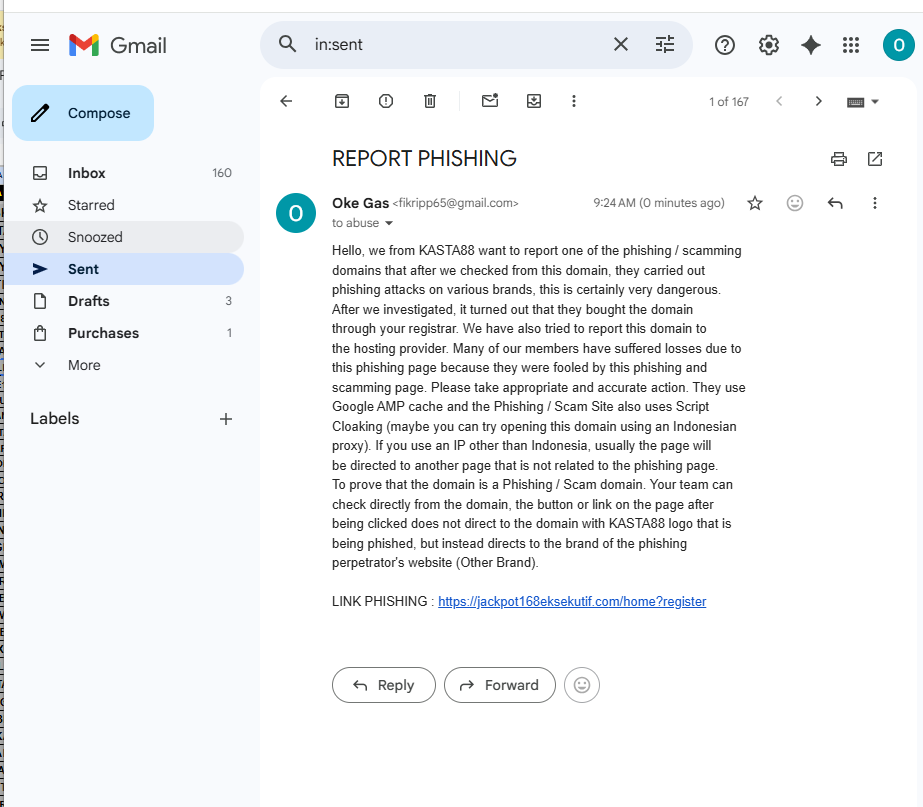
Task: Open the main menu hamburger icon
Action: 39,45
